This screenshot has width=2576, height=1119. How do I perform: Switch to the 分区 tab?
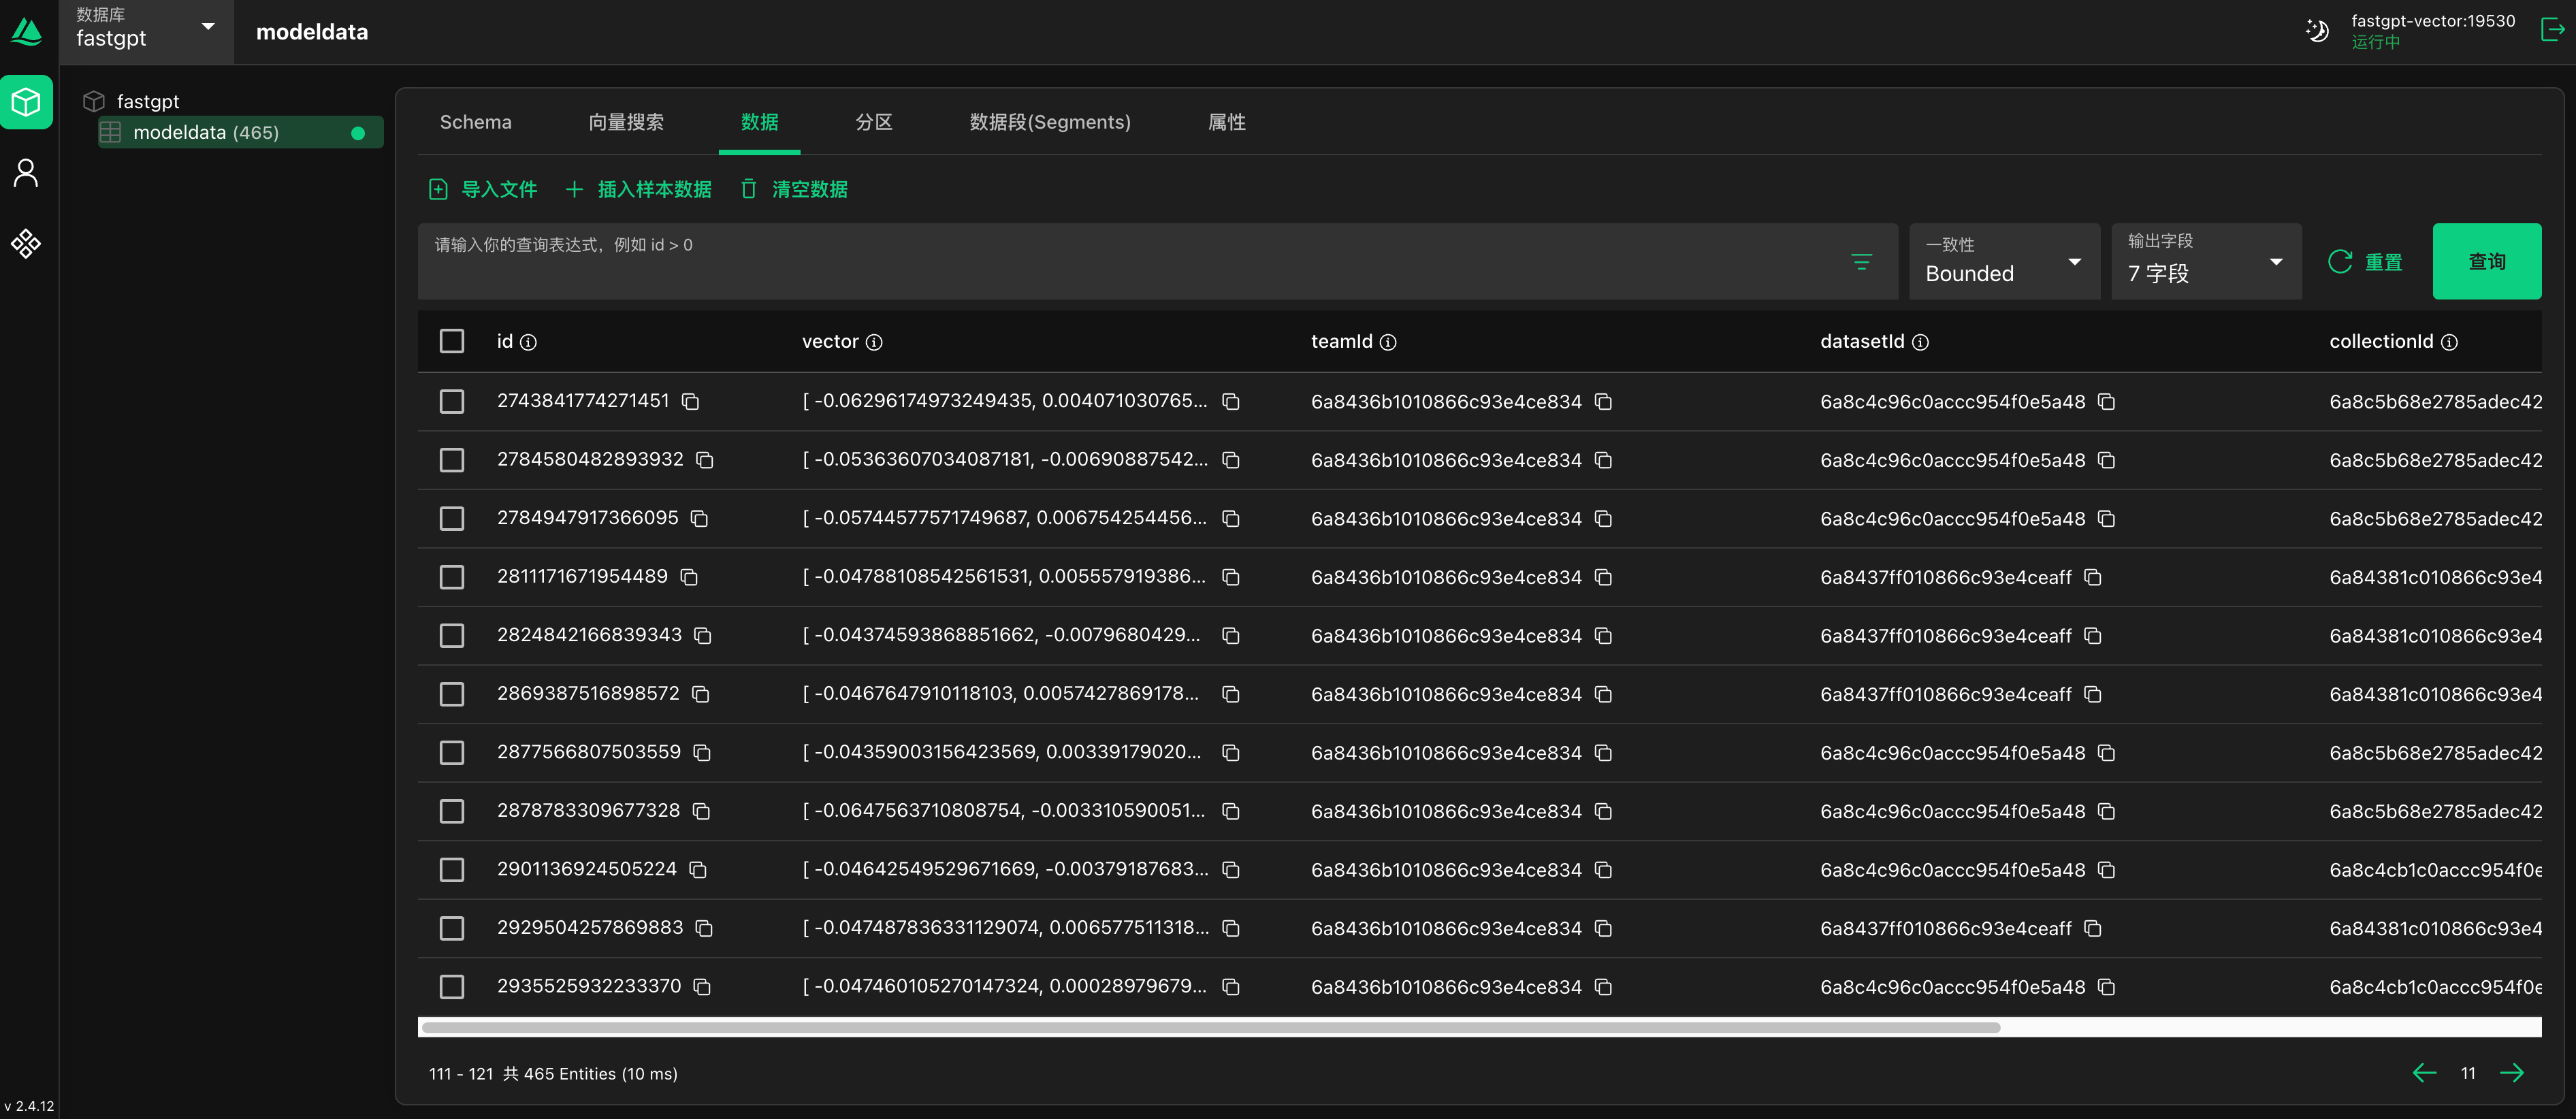point(874,122)
